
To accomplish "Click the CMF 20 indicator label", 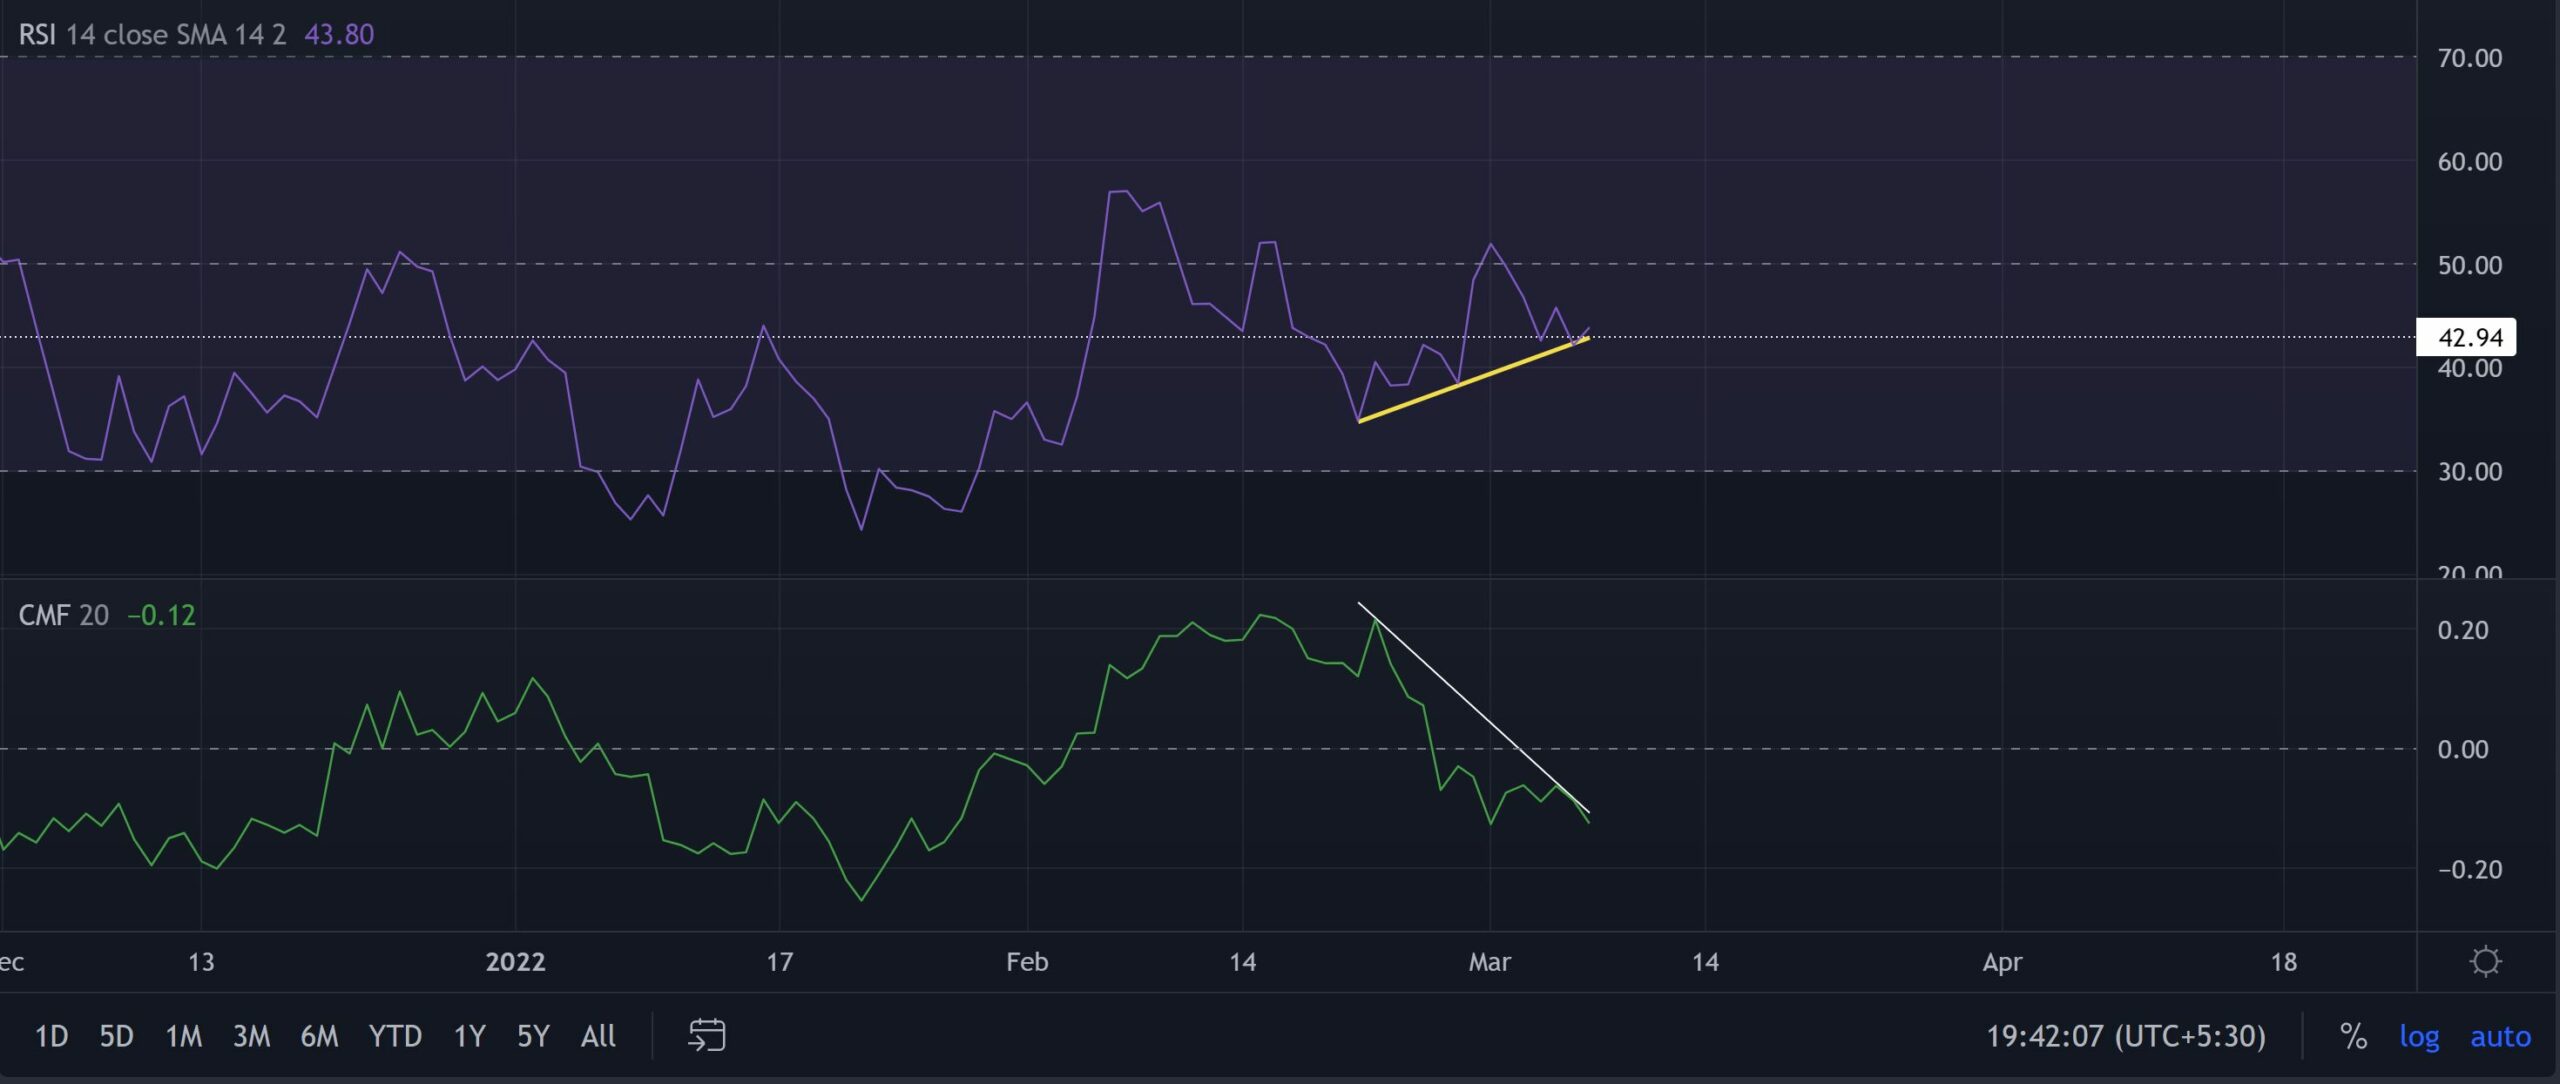I will pyautogui.click(x=63, y=615).
